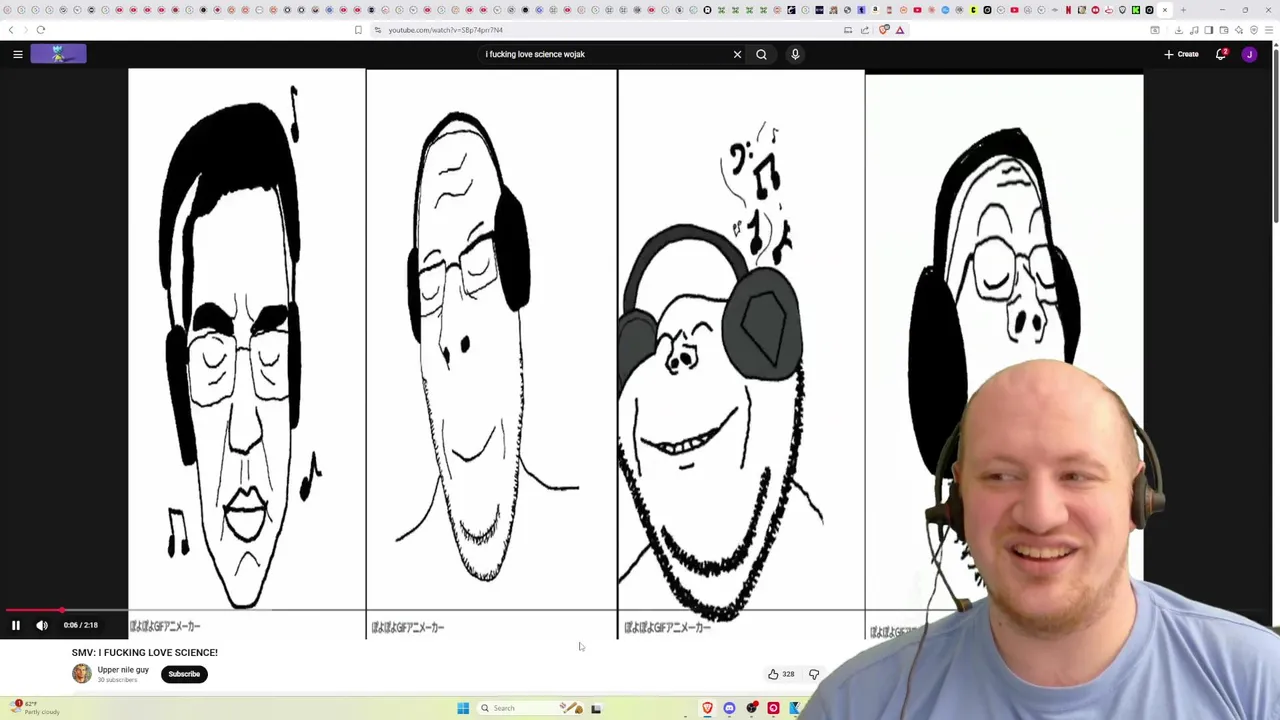Image resolution: width=1280 pixels, height=720 pixels.
Task: Reload the YouTube page
Action: coord(41,30)
